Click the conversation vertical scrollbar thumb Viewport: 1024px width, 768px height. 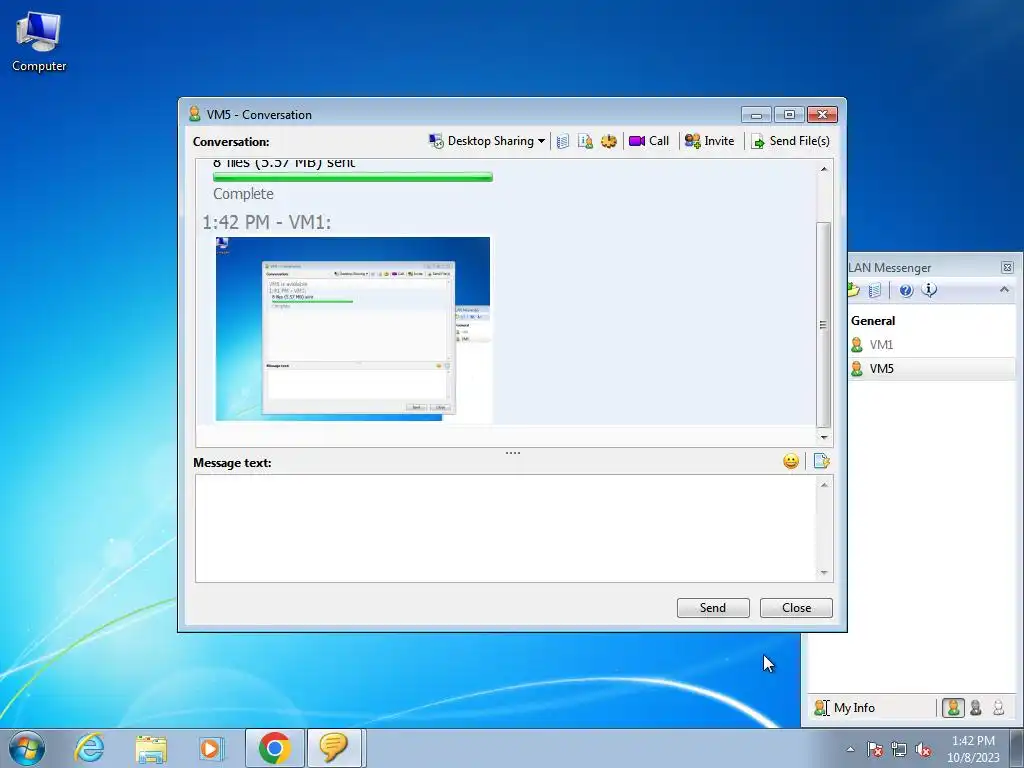(824, 325)
